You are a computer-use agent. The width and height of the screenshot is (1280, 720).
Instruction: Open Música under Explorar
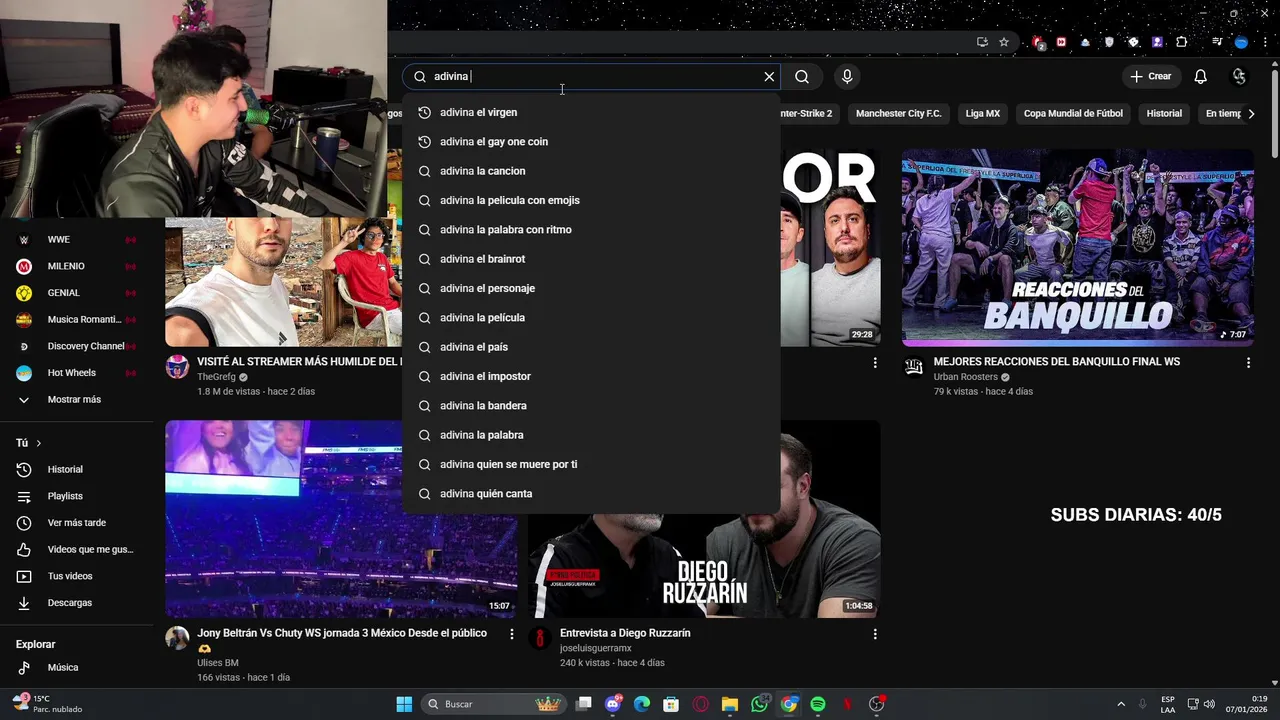(x=77, y=668)
